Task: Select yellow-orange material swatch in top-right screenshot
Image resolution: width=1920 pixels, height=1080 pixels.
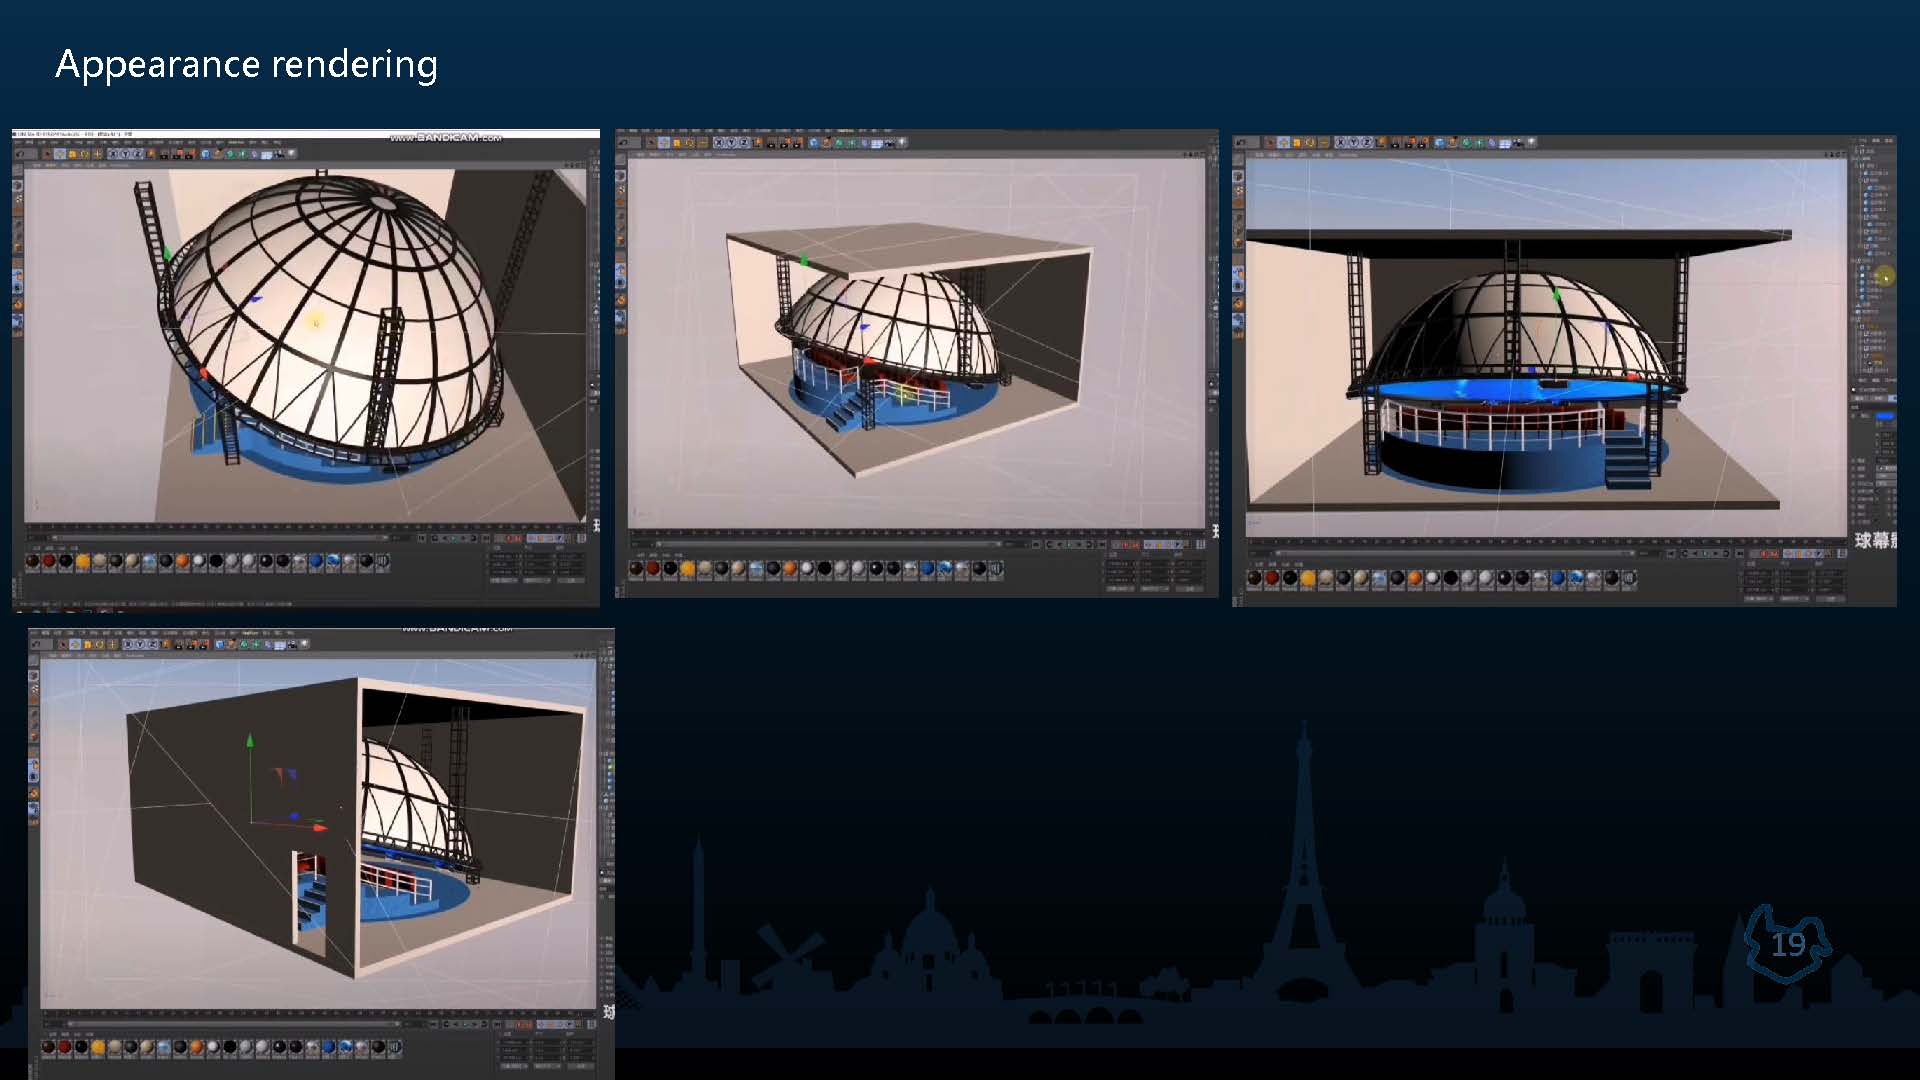Action: 1308,578
